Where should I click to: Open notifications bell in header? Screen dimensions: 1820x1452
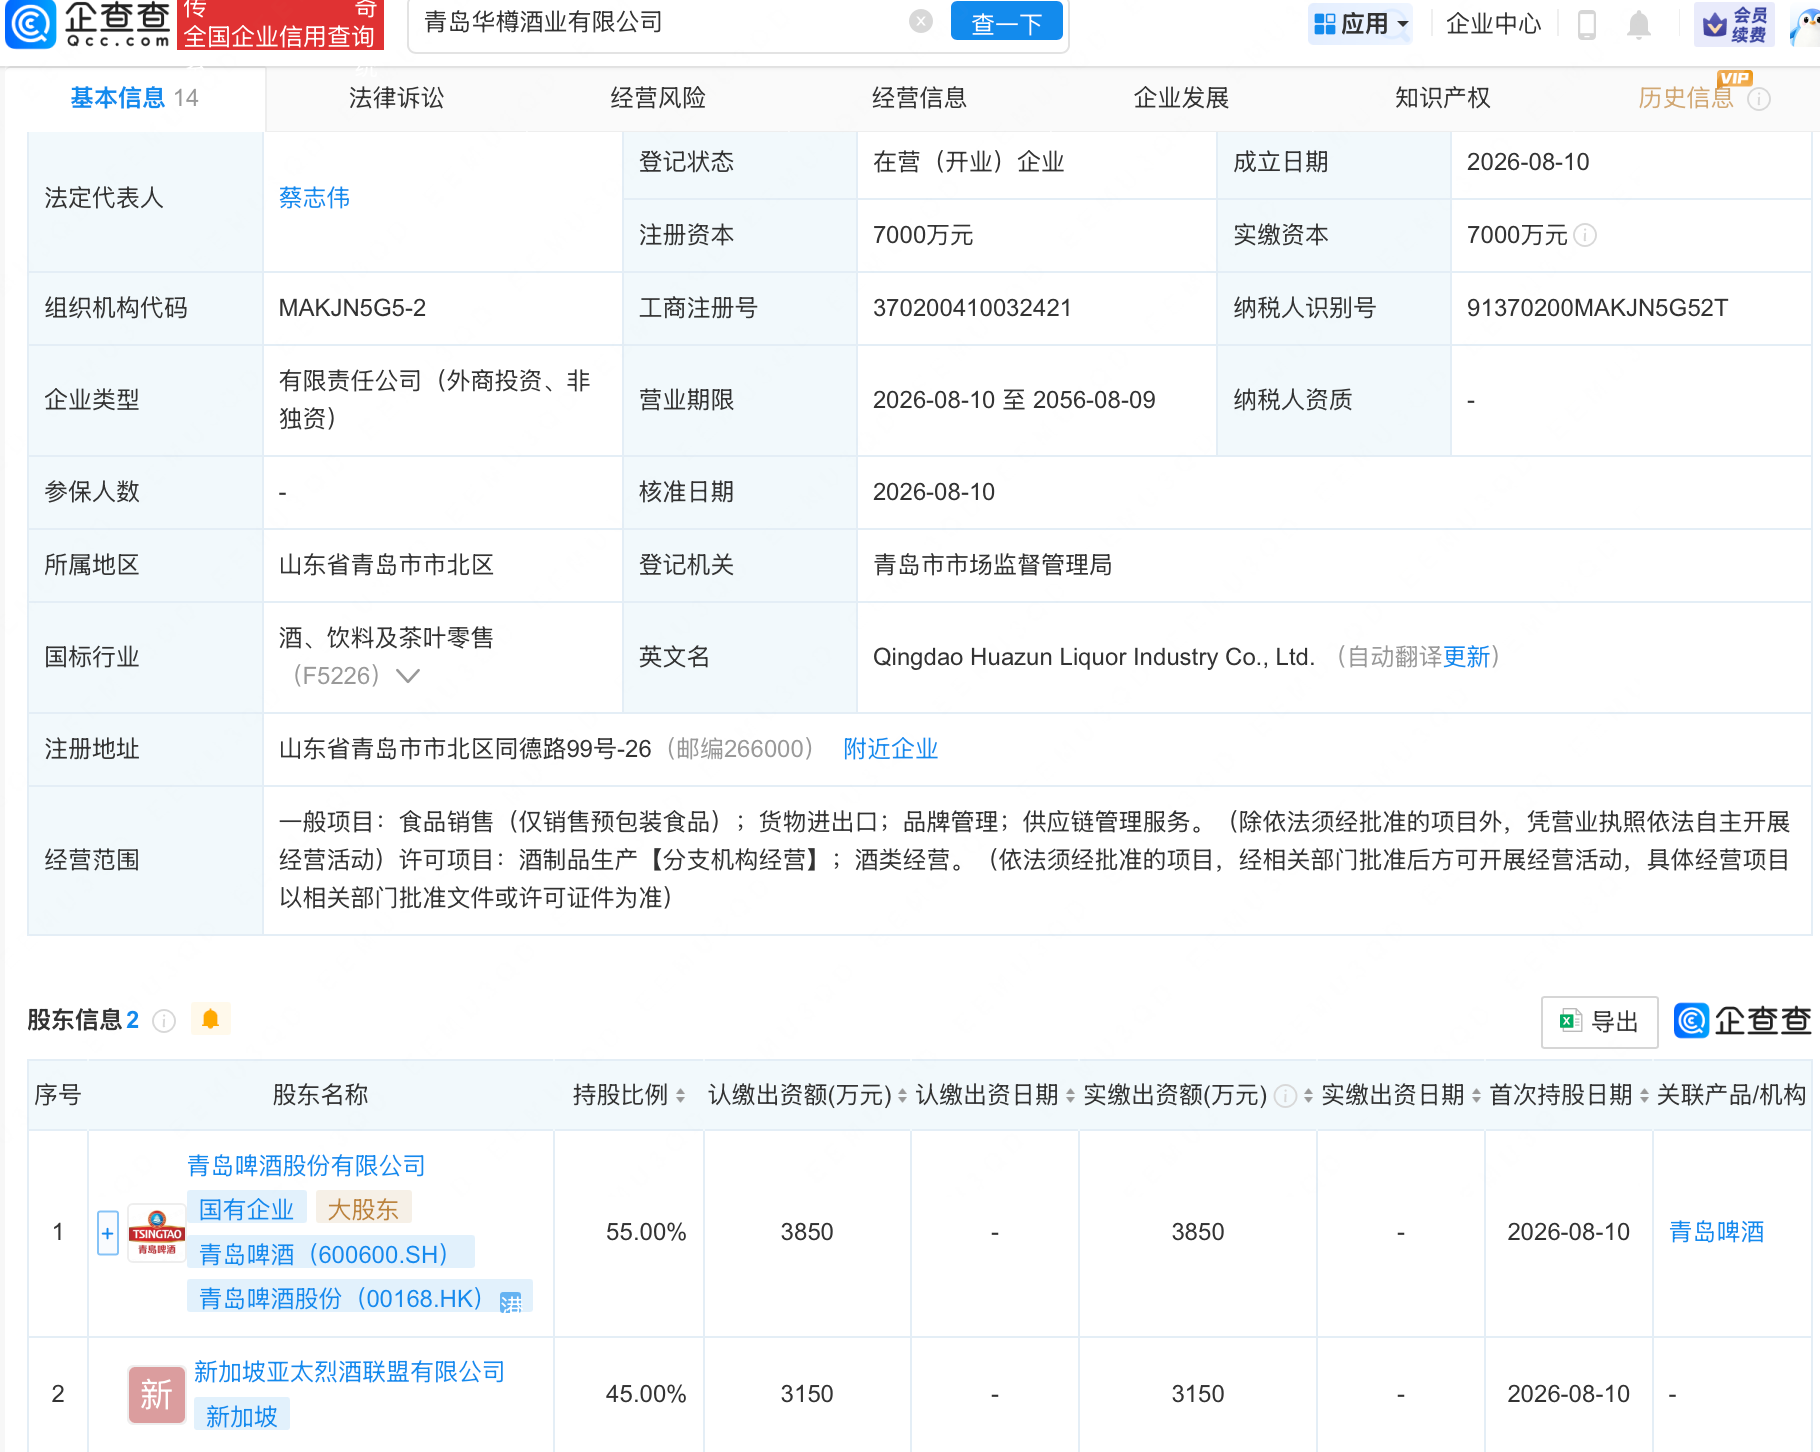point(1639,24)
